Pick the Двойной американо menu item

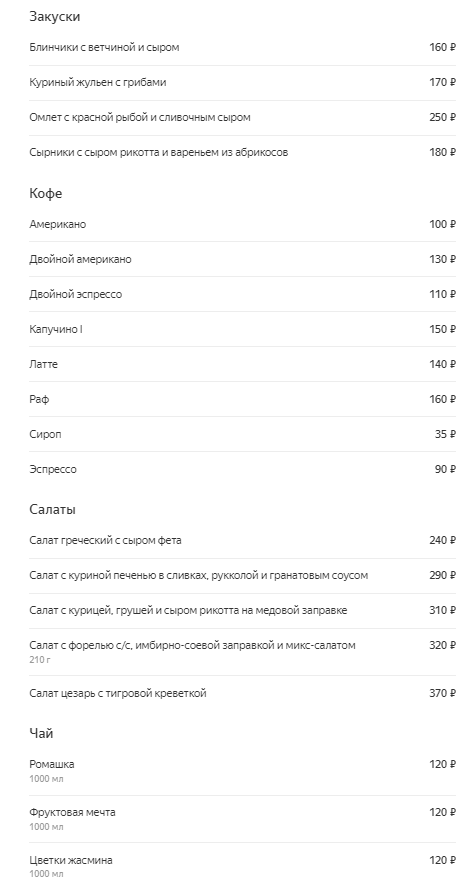(242, 260)
